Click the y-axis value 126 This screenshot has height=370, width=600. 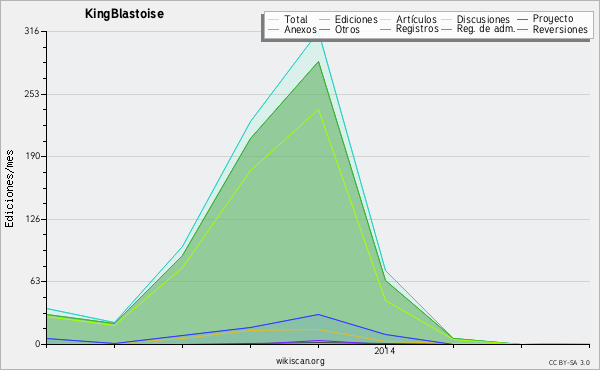point(32,219)
